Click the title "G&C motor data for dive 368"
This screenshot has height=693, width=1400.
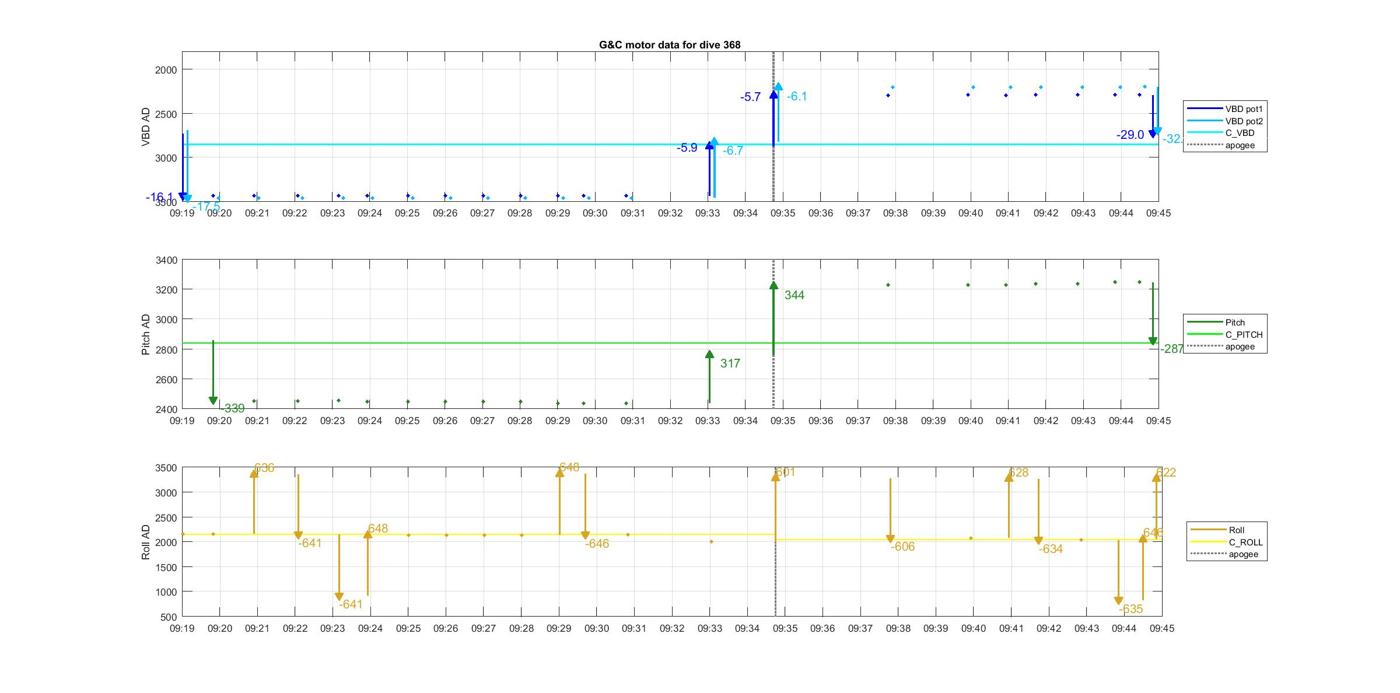click(670, 45)
